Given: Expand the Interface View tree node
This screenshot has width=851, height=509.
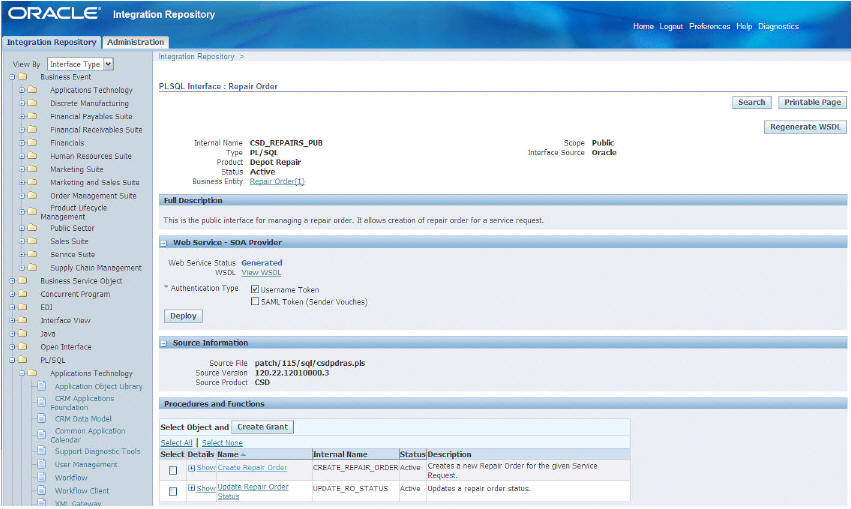Looking at the screenshot, I should (x=12, y=320).
